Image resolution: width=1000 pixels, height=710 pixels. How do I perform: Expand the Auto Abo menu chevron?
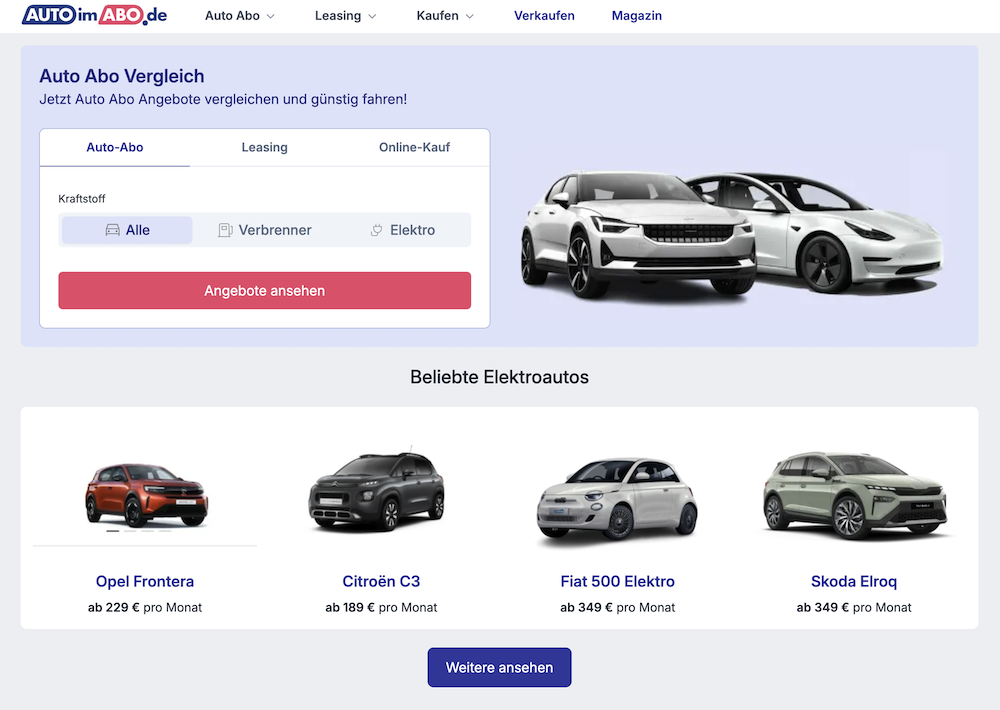point(270,17)
